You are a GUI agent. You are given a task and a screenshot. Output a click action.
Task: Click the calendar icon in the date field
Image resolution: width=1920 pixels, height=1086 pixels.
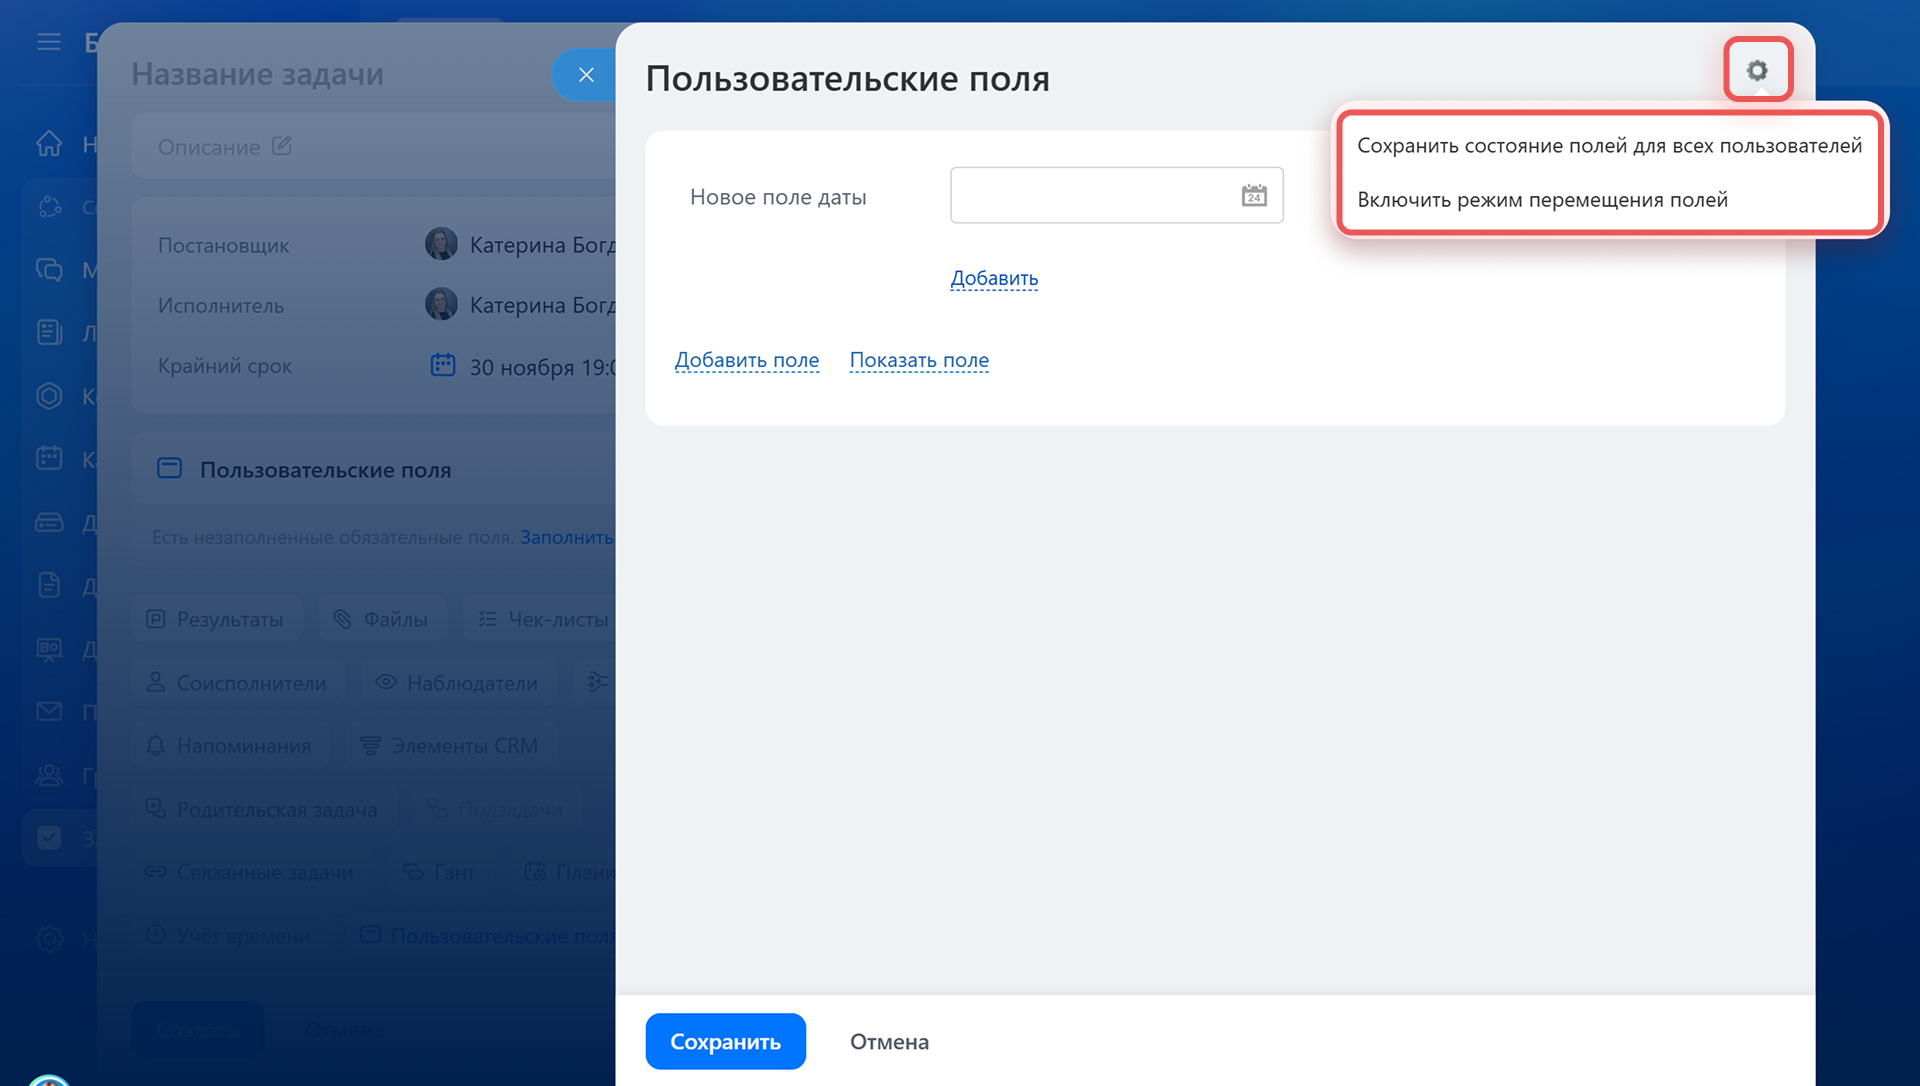[x=1253, y=195]
